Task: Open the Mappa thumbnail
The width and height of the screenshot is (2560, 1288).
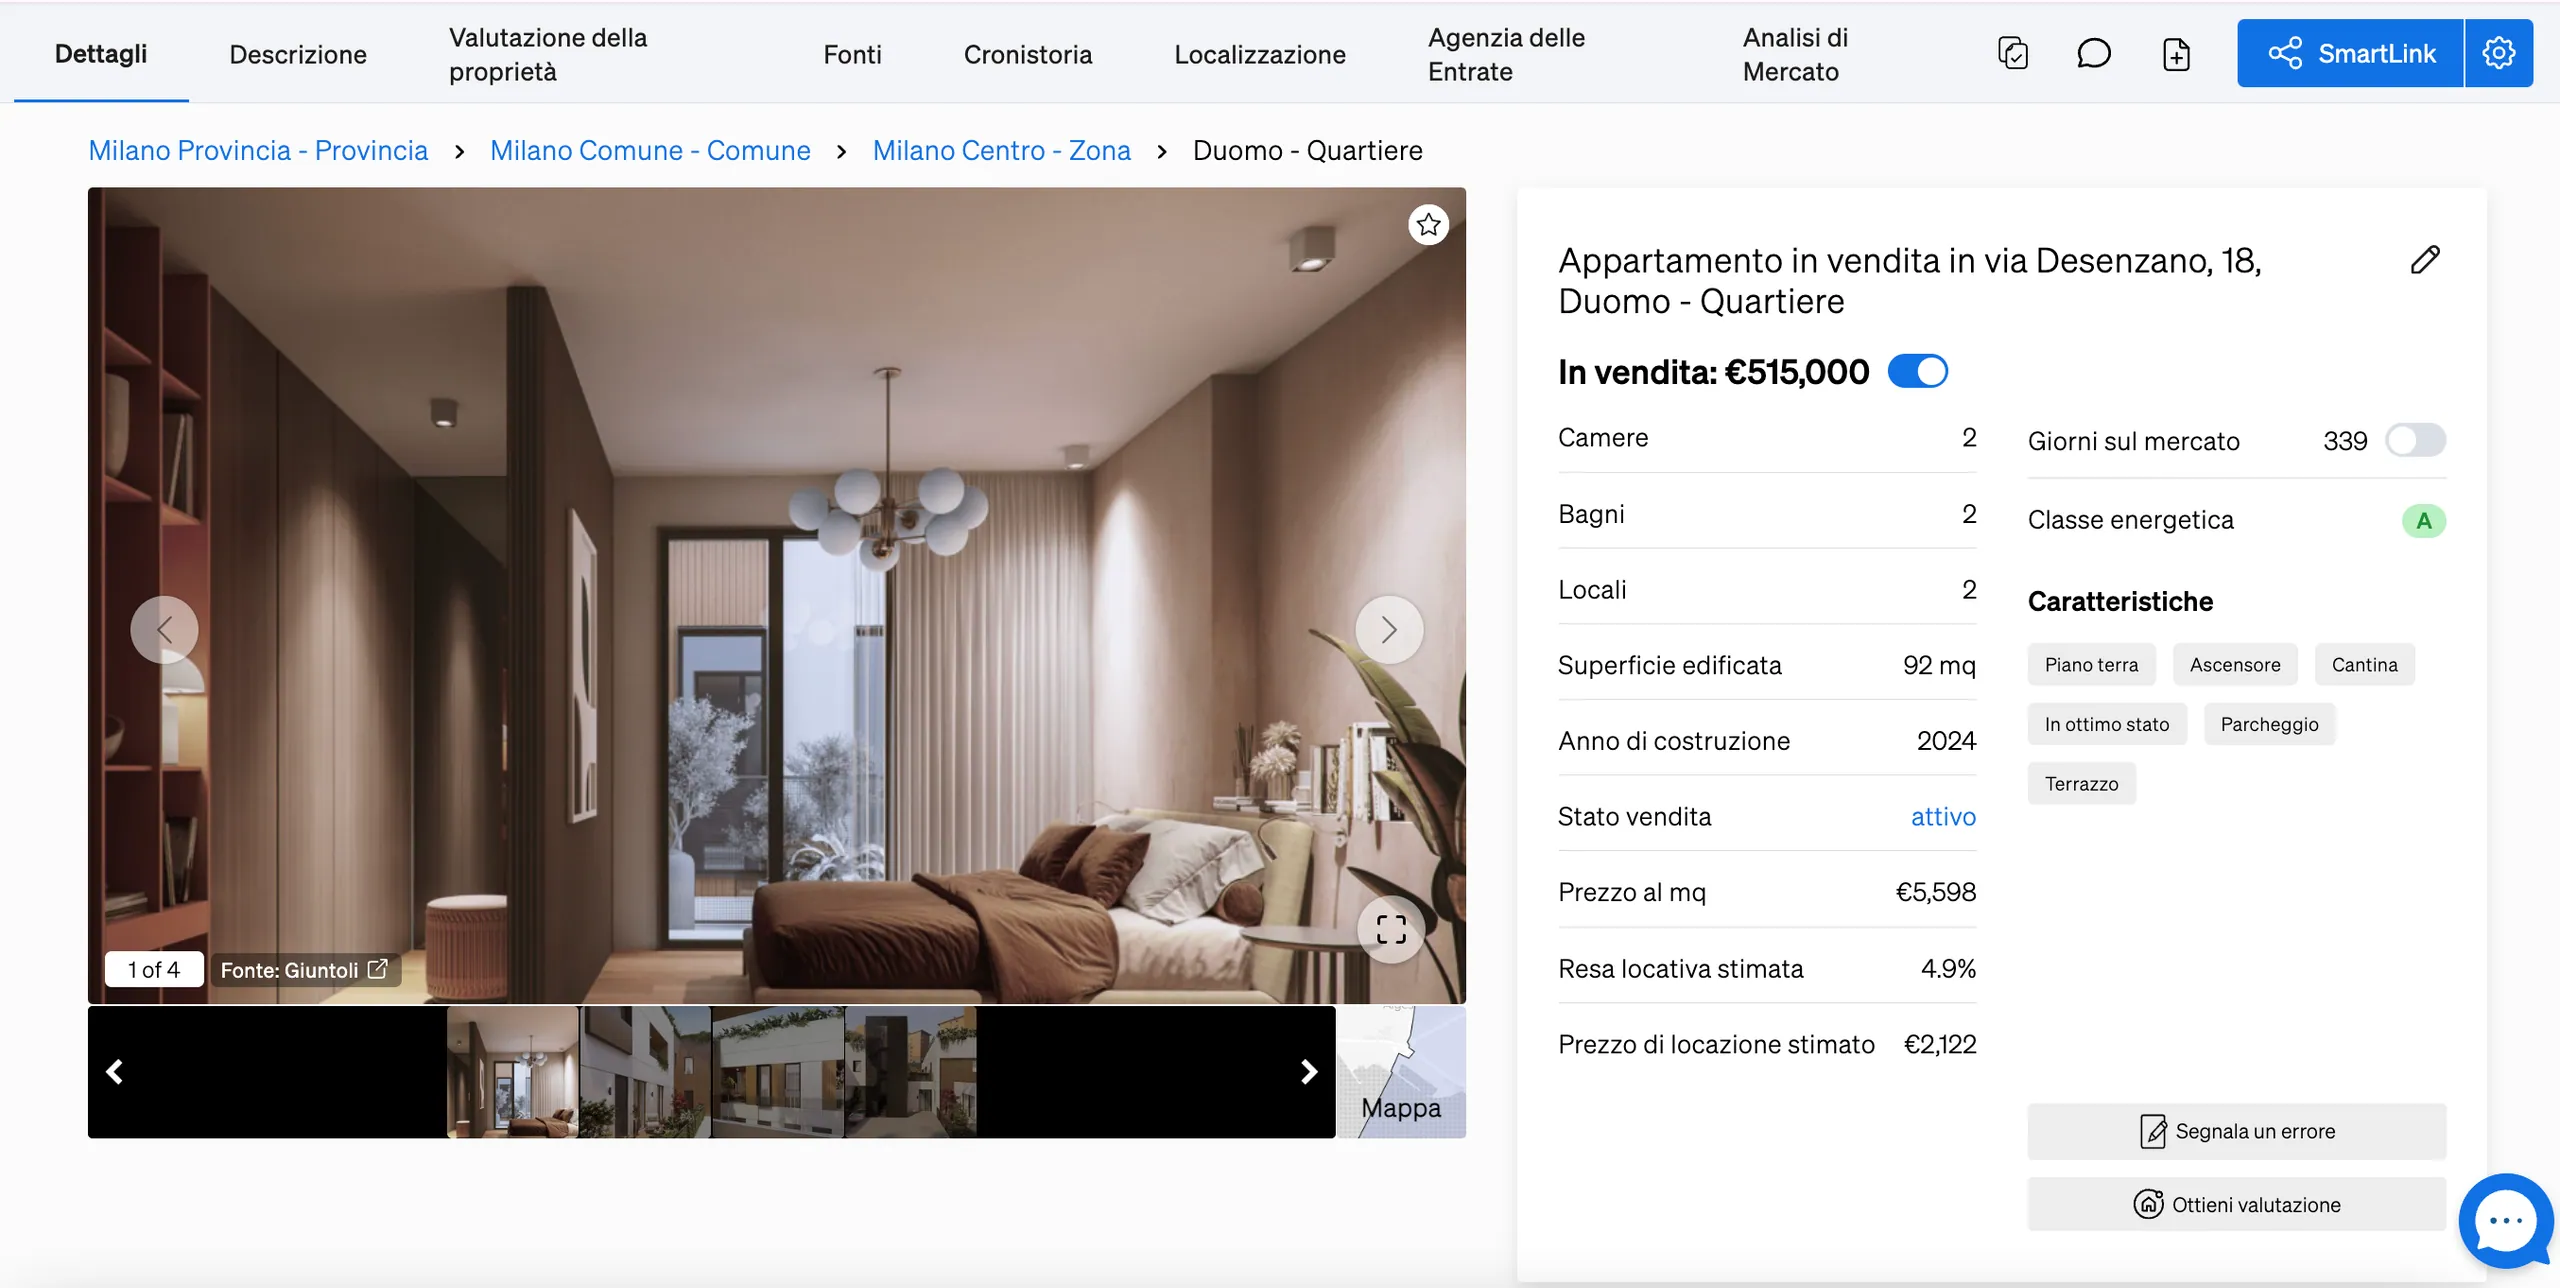Action: [x=1401, y=1072]
